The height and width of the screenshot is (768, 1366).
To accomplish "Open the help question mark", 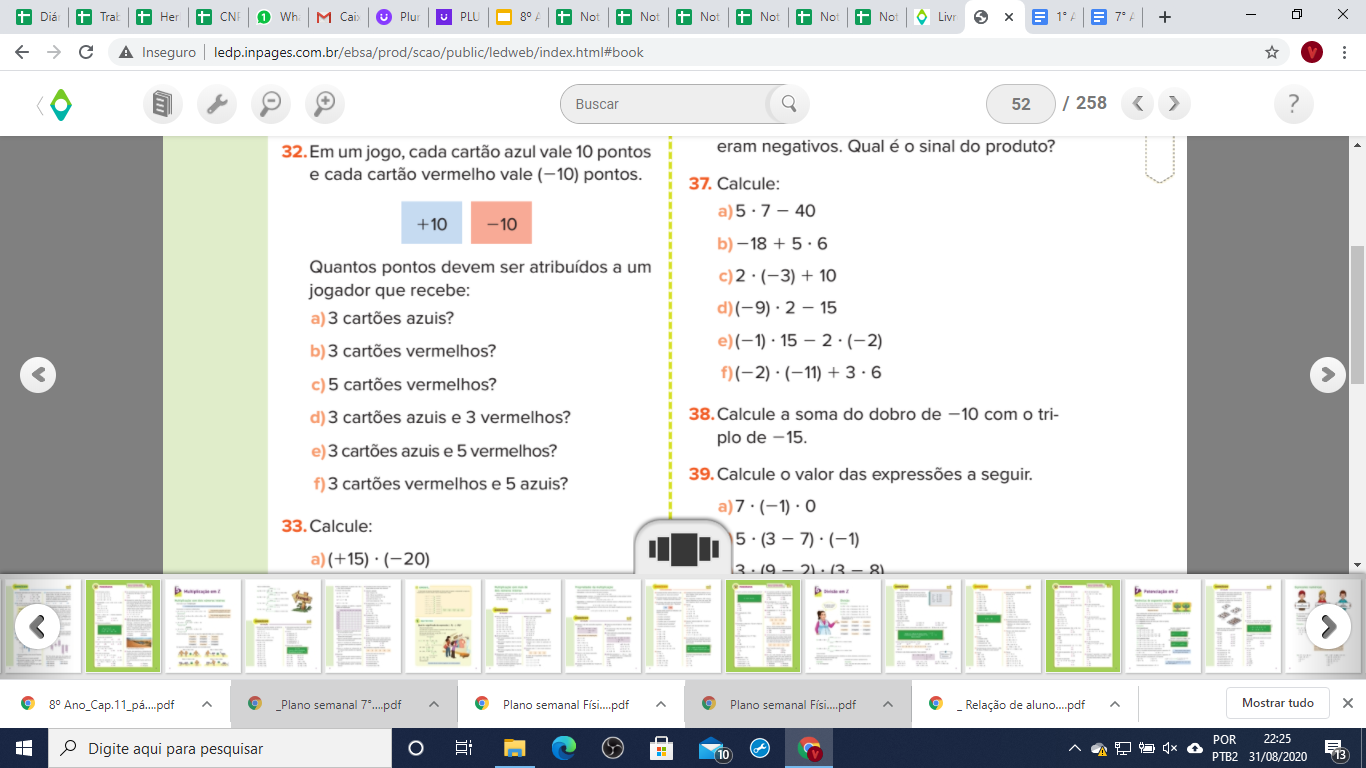I will click(x=1294, y=104).
